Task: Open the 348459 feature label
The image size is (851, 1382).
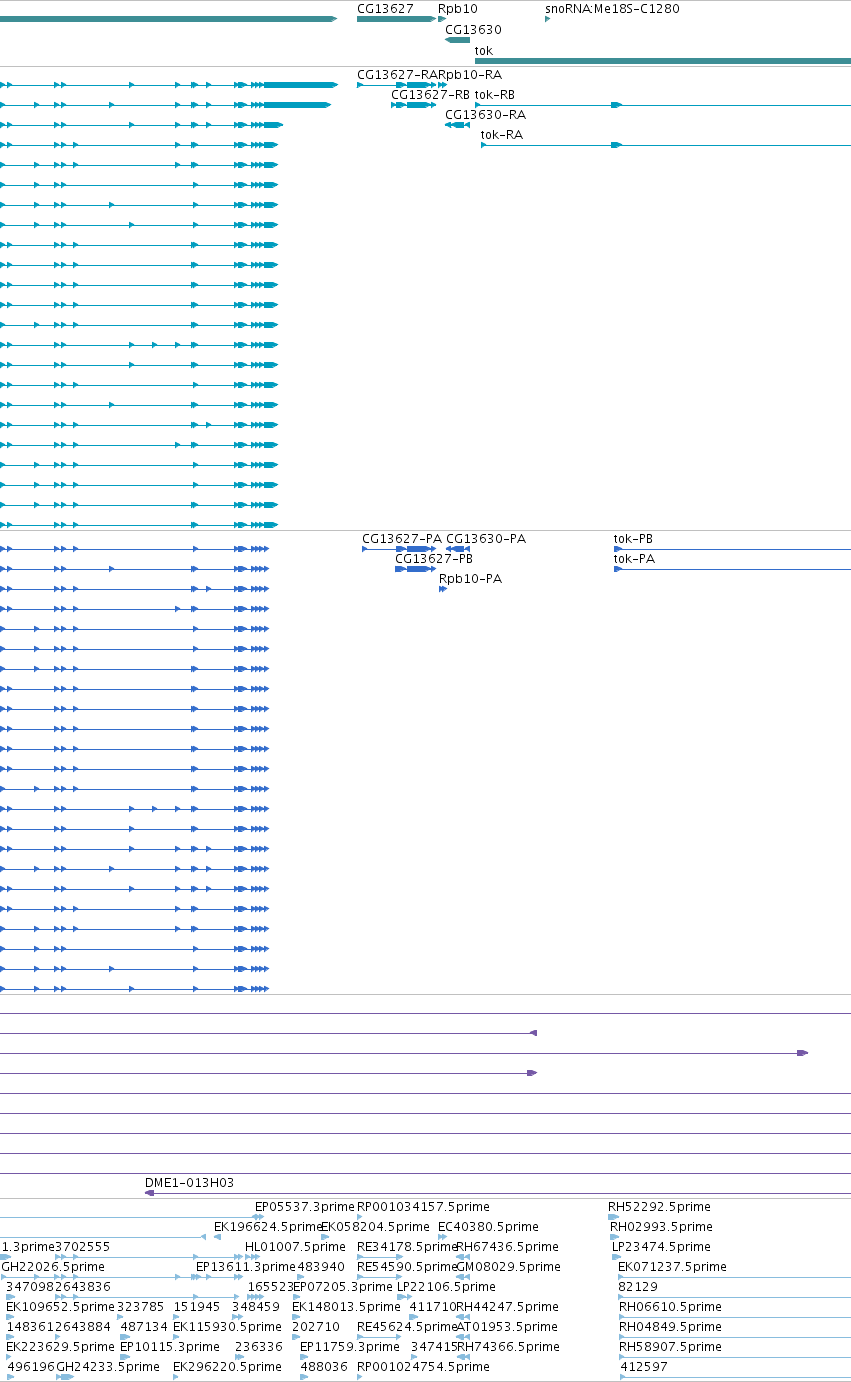Action: [x=256, y=1306]
